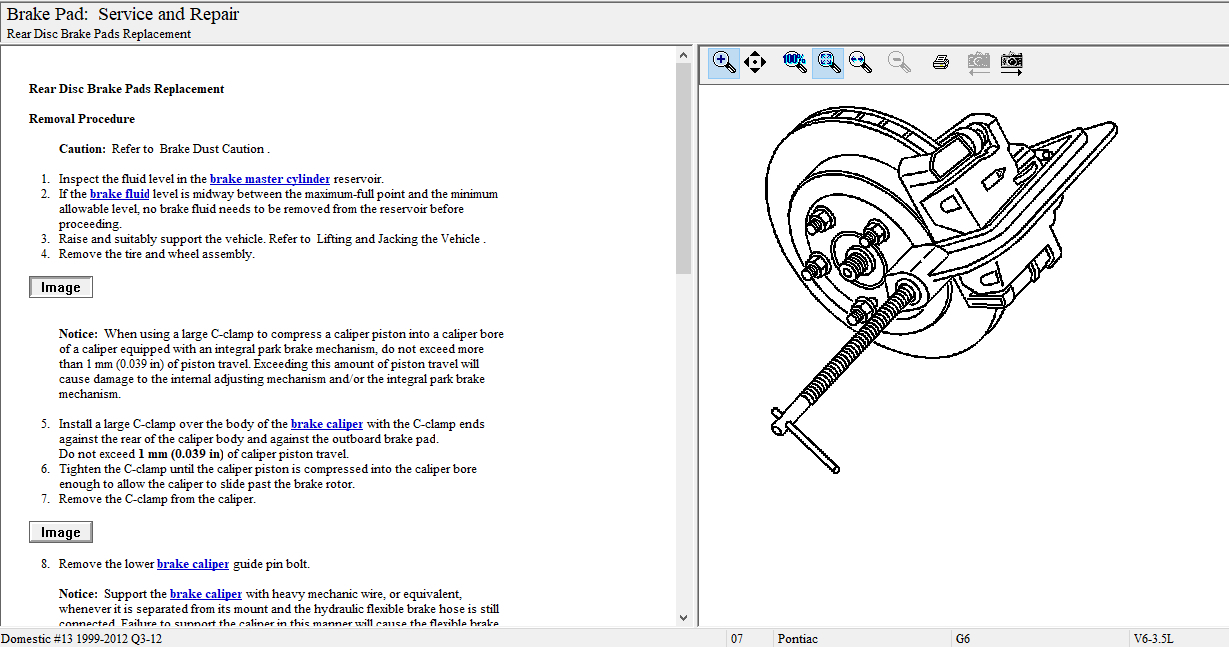Screen dimensions: 1229x647
Task: Select the zoom in magnifier tool
Action: tap(724, 63)
